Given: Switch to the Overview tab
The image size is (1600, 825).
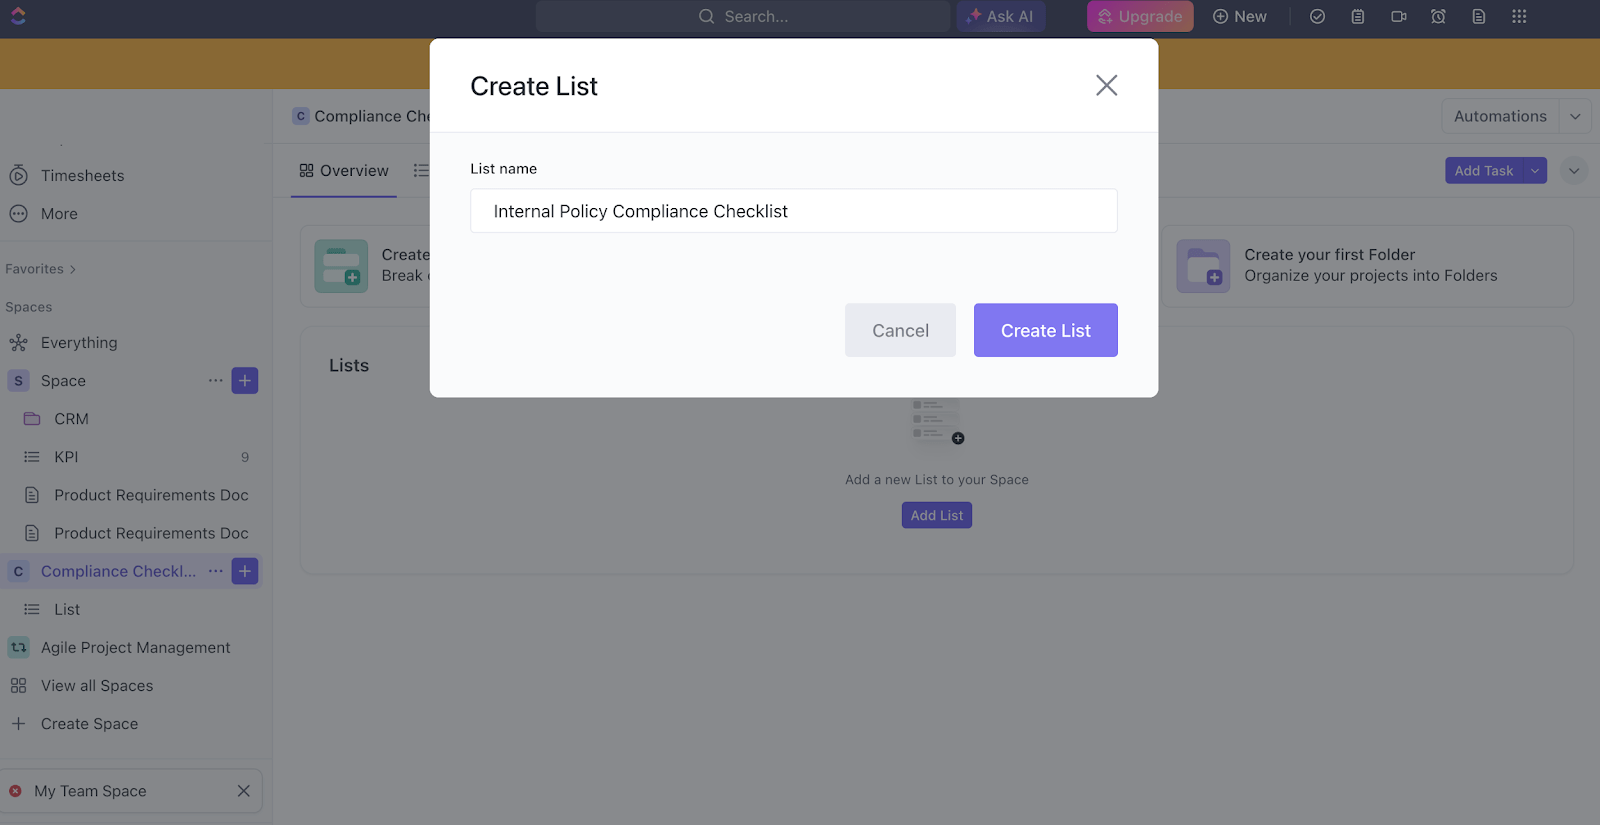Looking at the screenshot, I should [x=343, y=170].
